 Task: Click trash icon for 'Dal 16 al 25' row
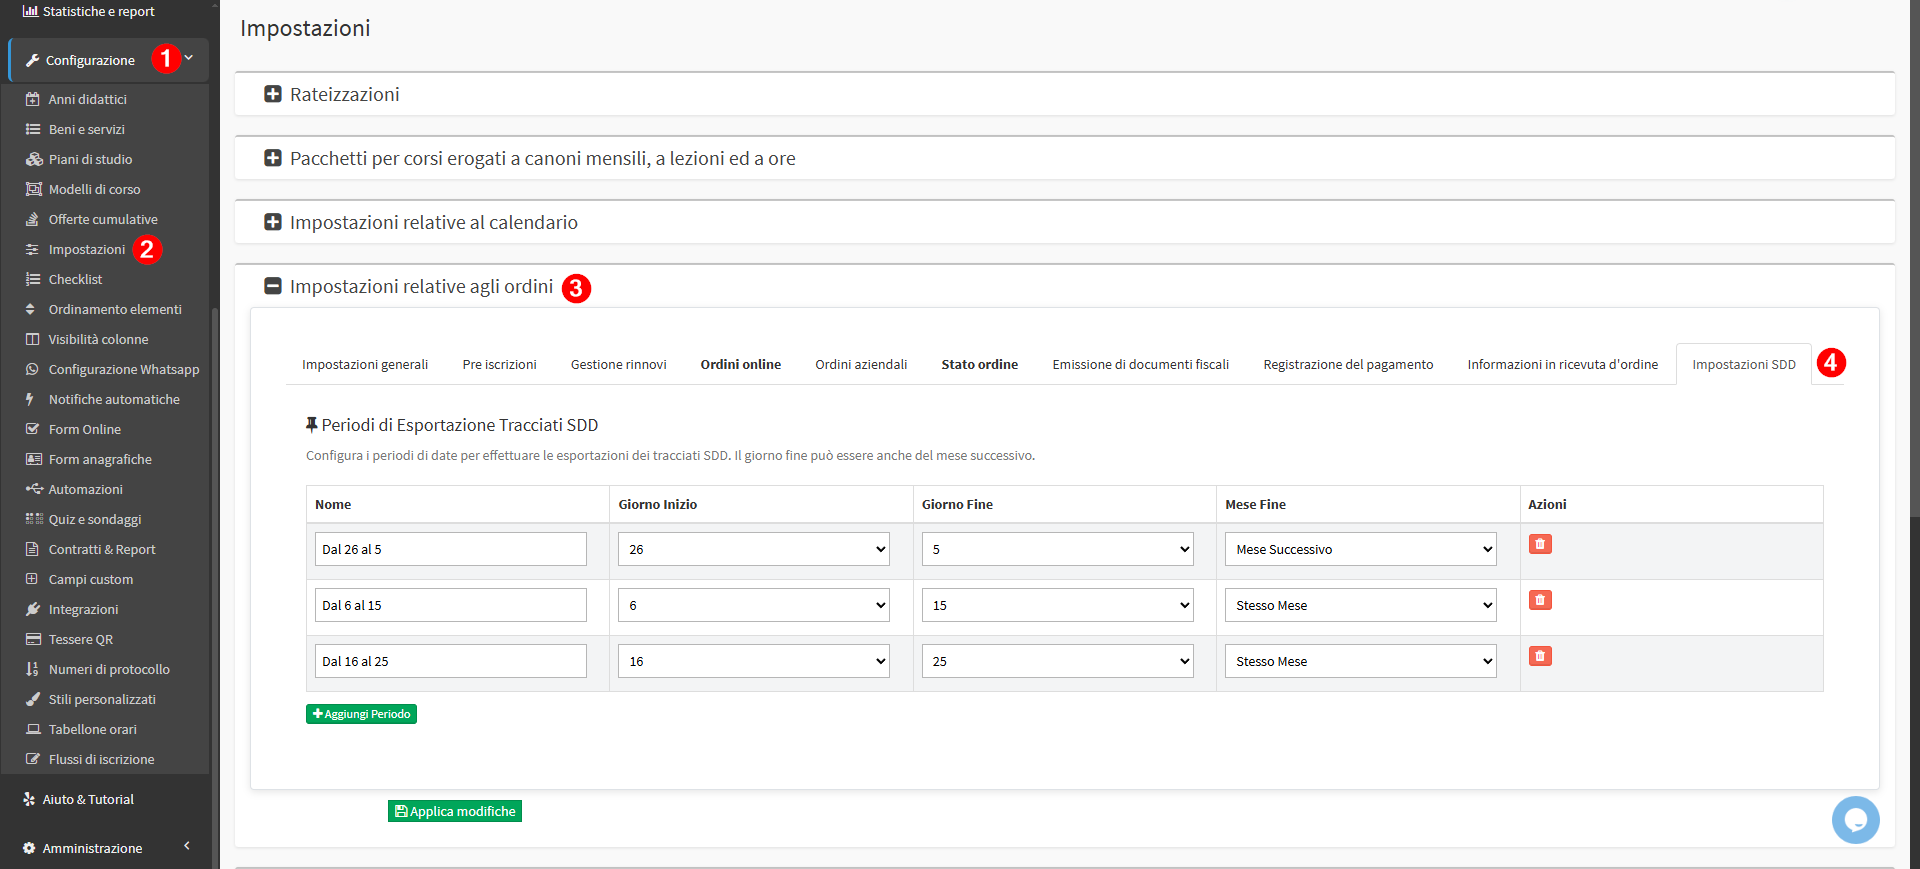tap(1540, 656)
